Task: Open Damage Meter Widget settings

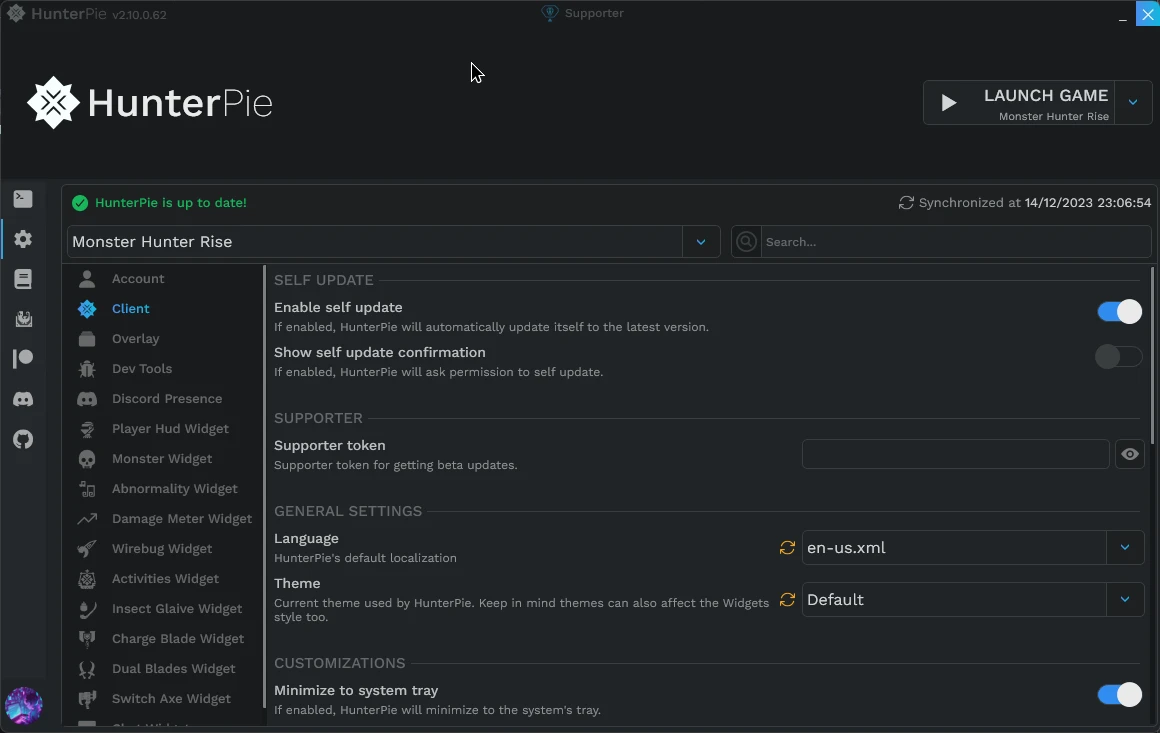Action: [181, 519]
